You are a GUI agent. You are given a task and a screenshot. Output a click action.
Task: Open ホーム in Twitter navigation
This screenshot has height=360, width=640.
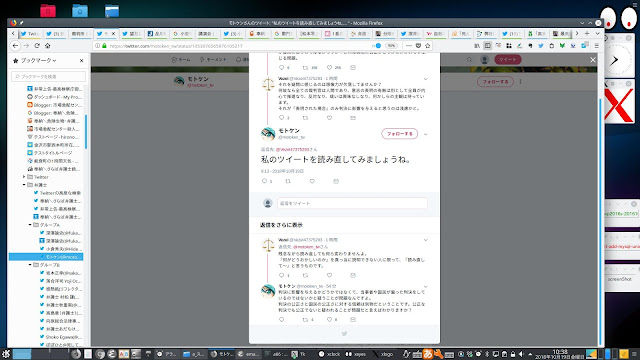point(181,60)
